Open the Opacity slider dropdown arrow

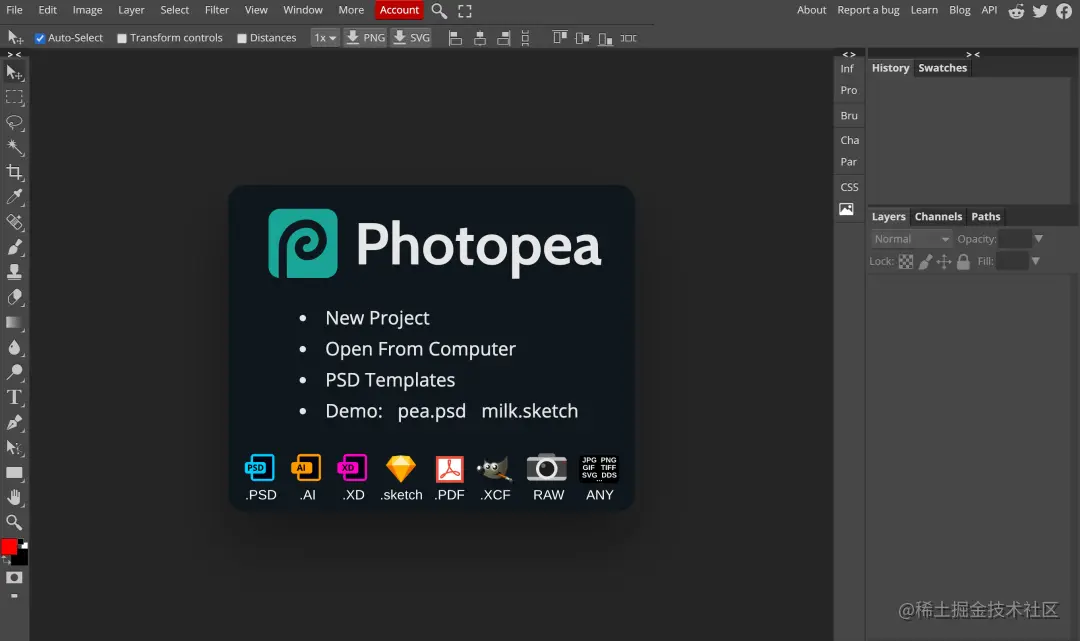tap(1039, 239)
